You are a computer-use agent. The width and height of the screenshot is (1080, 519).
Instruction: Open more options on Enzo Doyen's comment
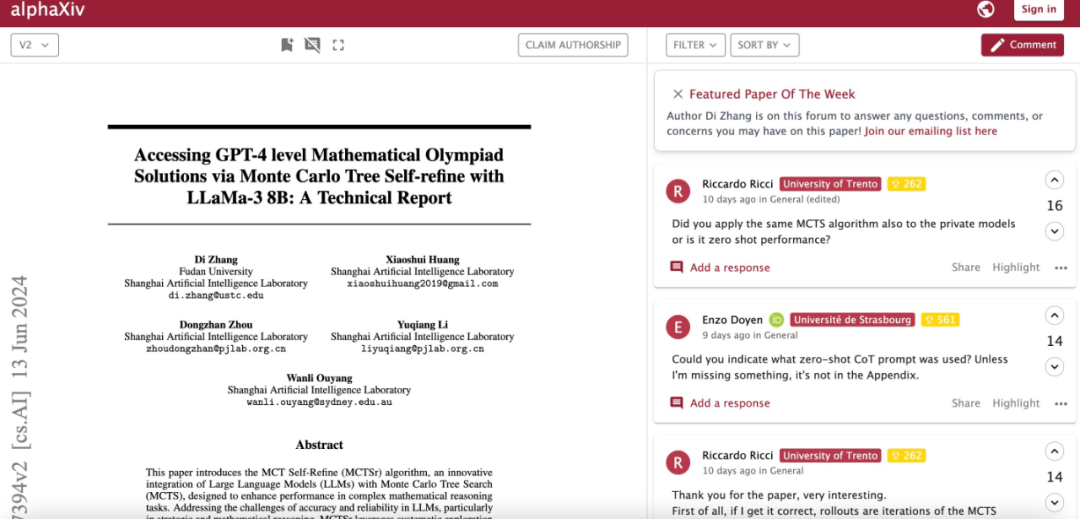click(1061, 403)
